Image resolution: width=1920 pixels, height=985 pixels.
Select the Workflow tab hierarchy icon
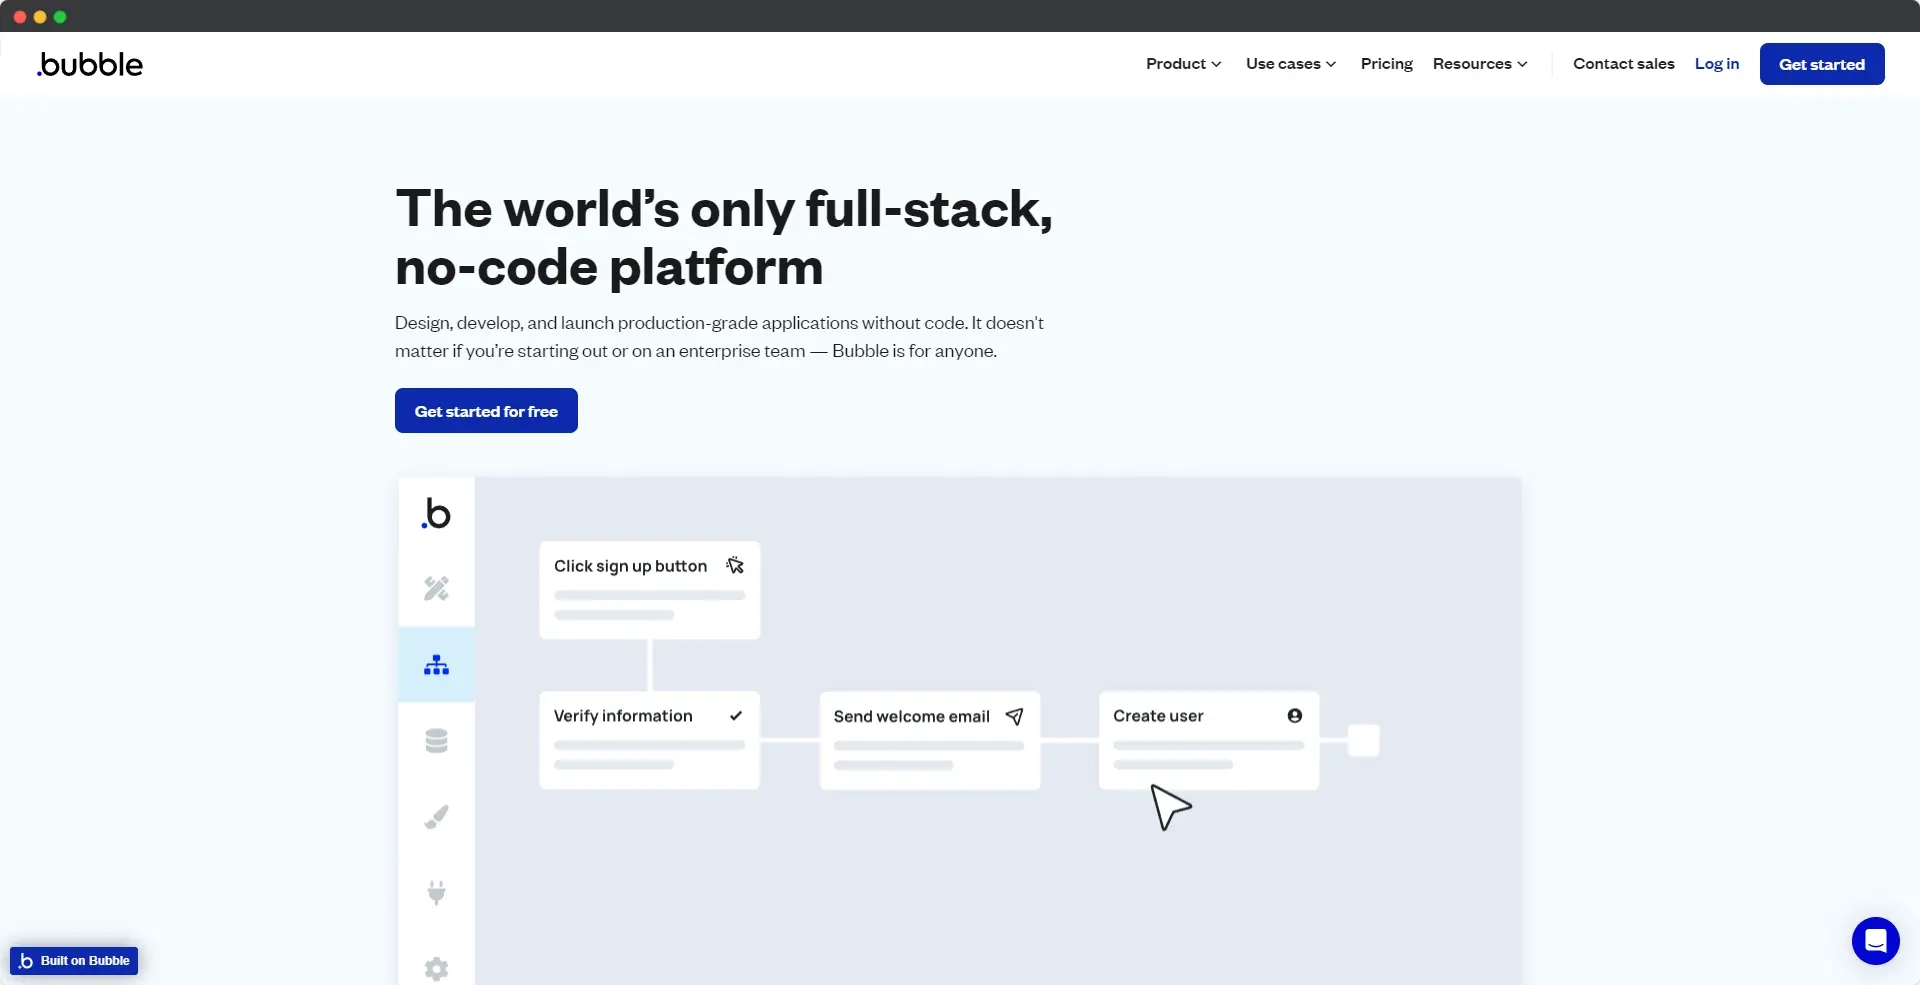pos(436,665)
